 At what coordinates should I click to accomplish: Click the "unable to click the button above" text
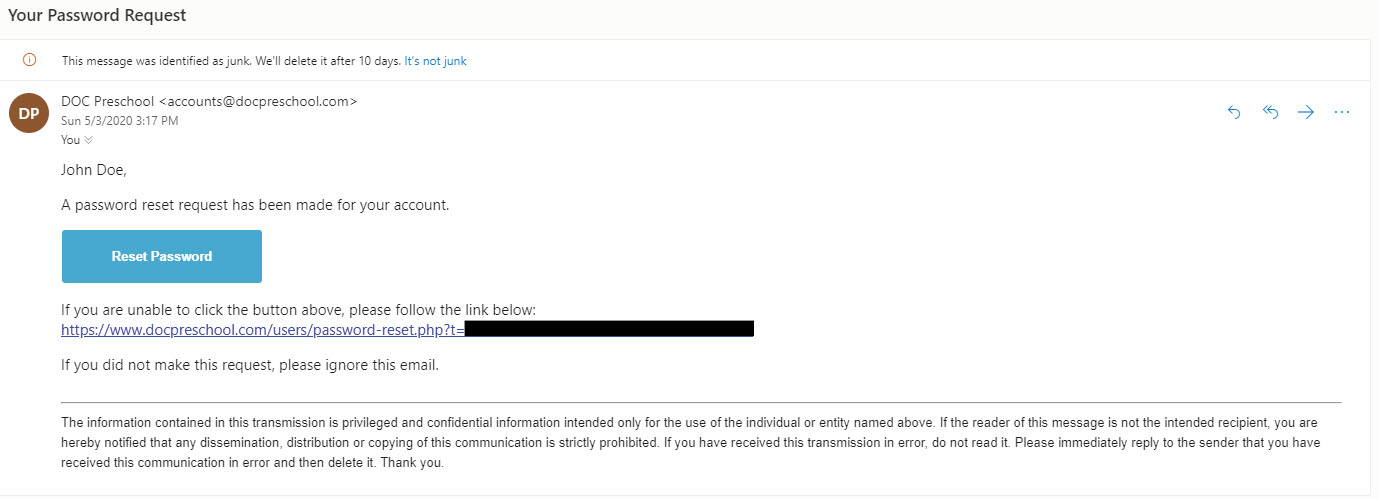coord(300,310)
